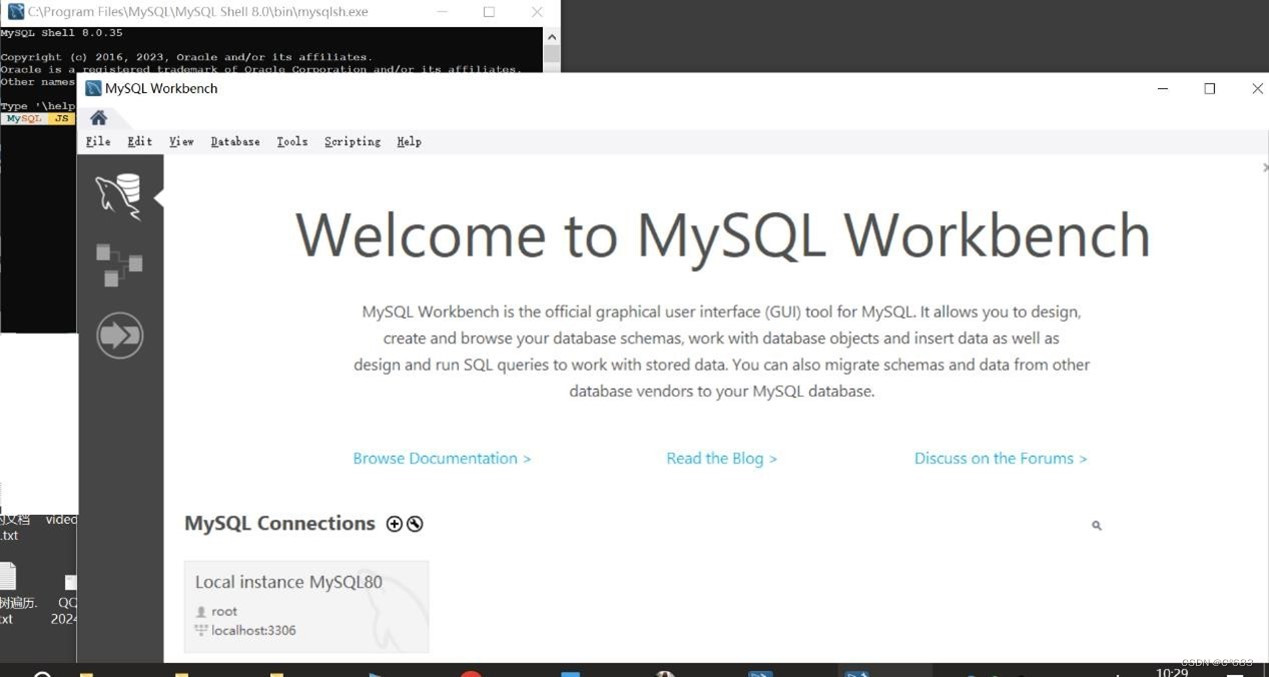This screenshot has width=1269, height=677.
Task: Click the scroll up arrow in MySQL Shell
Action: tap(551, 35)
